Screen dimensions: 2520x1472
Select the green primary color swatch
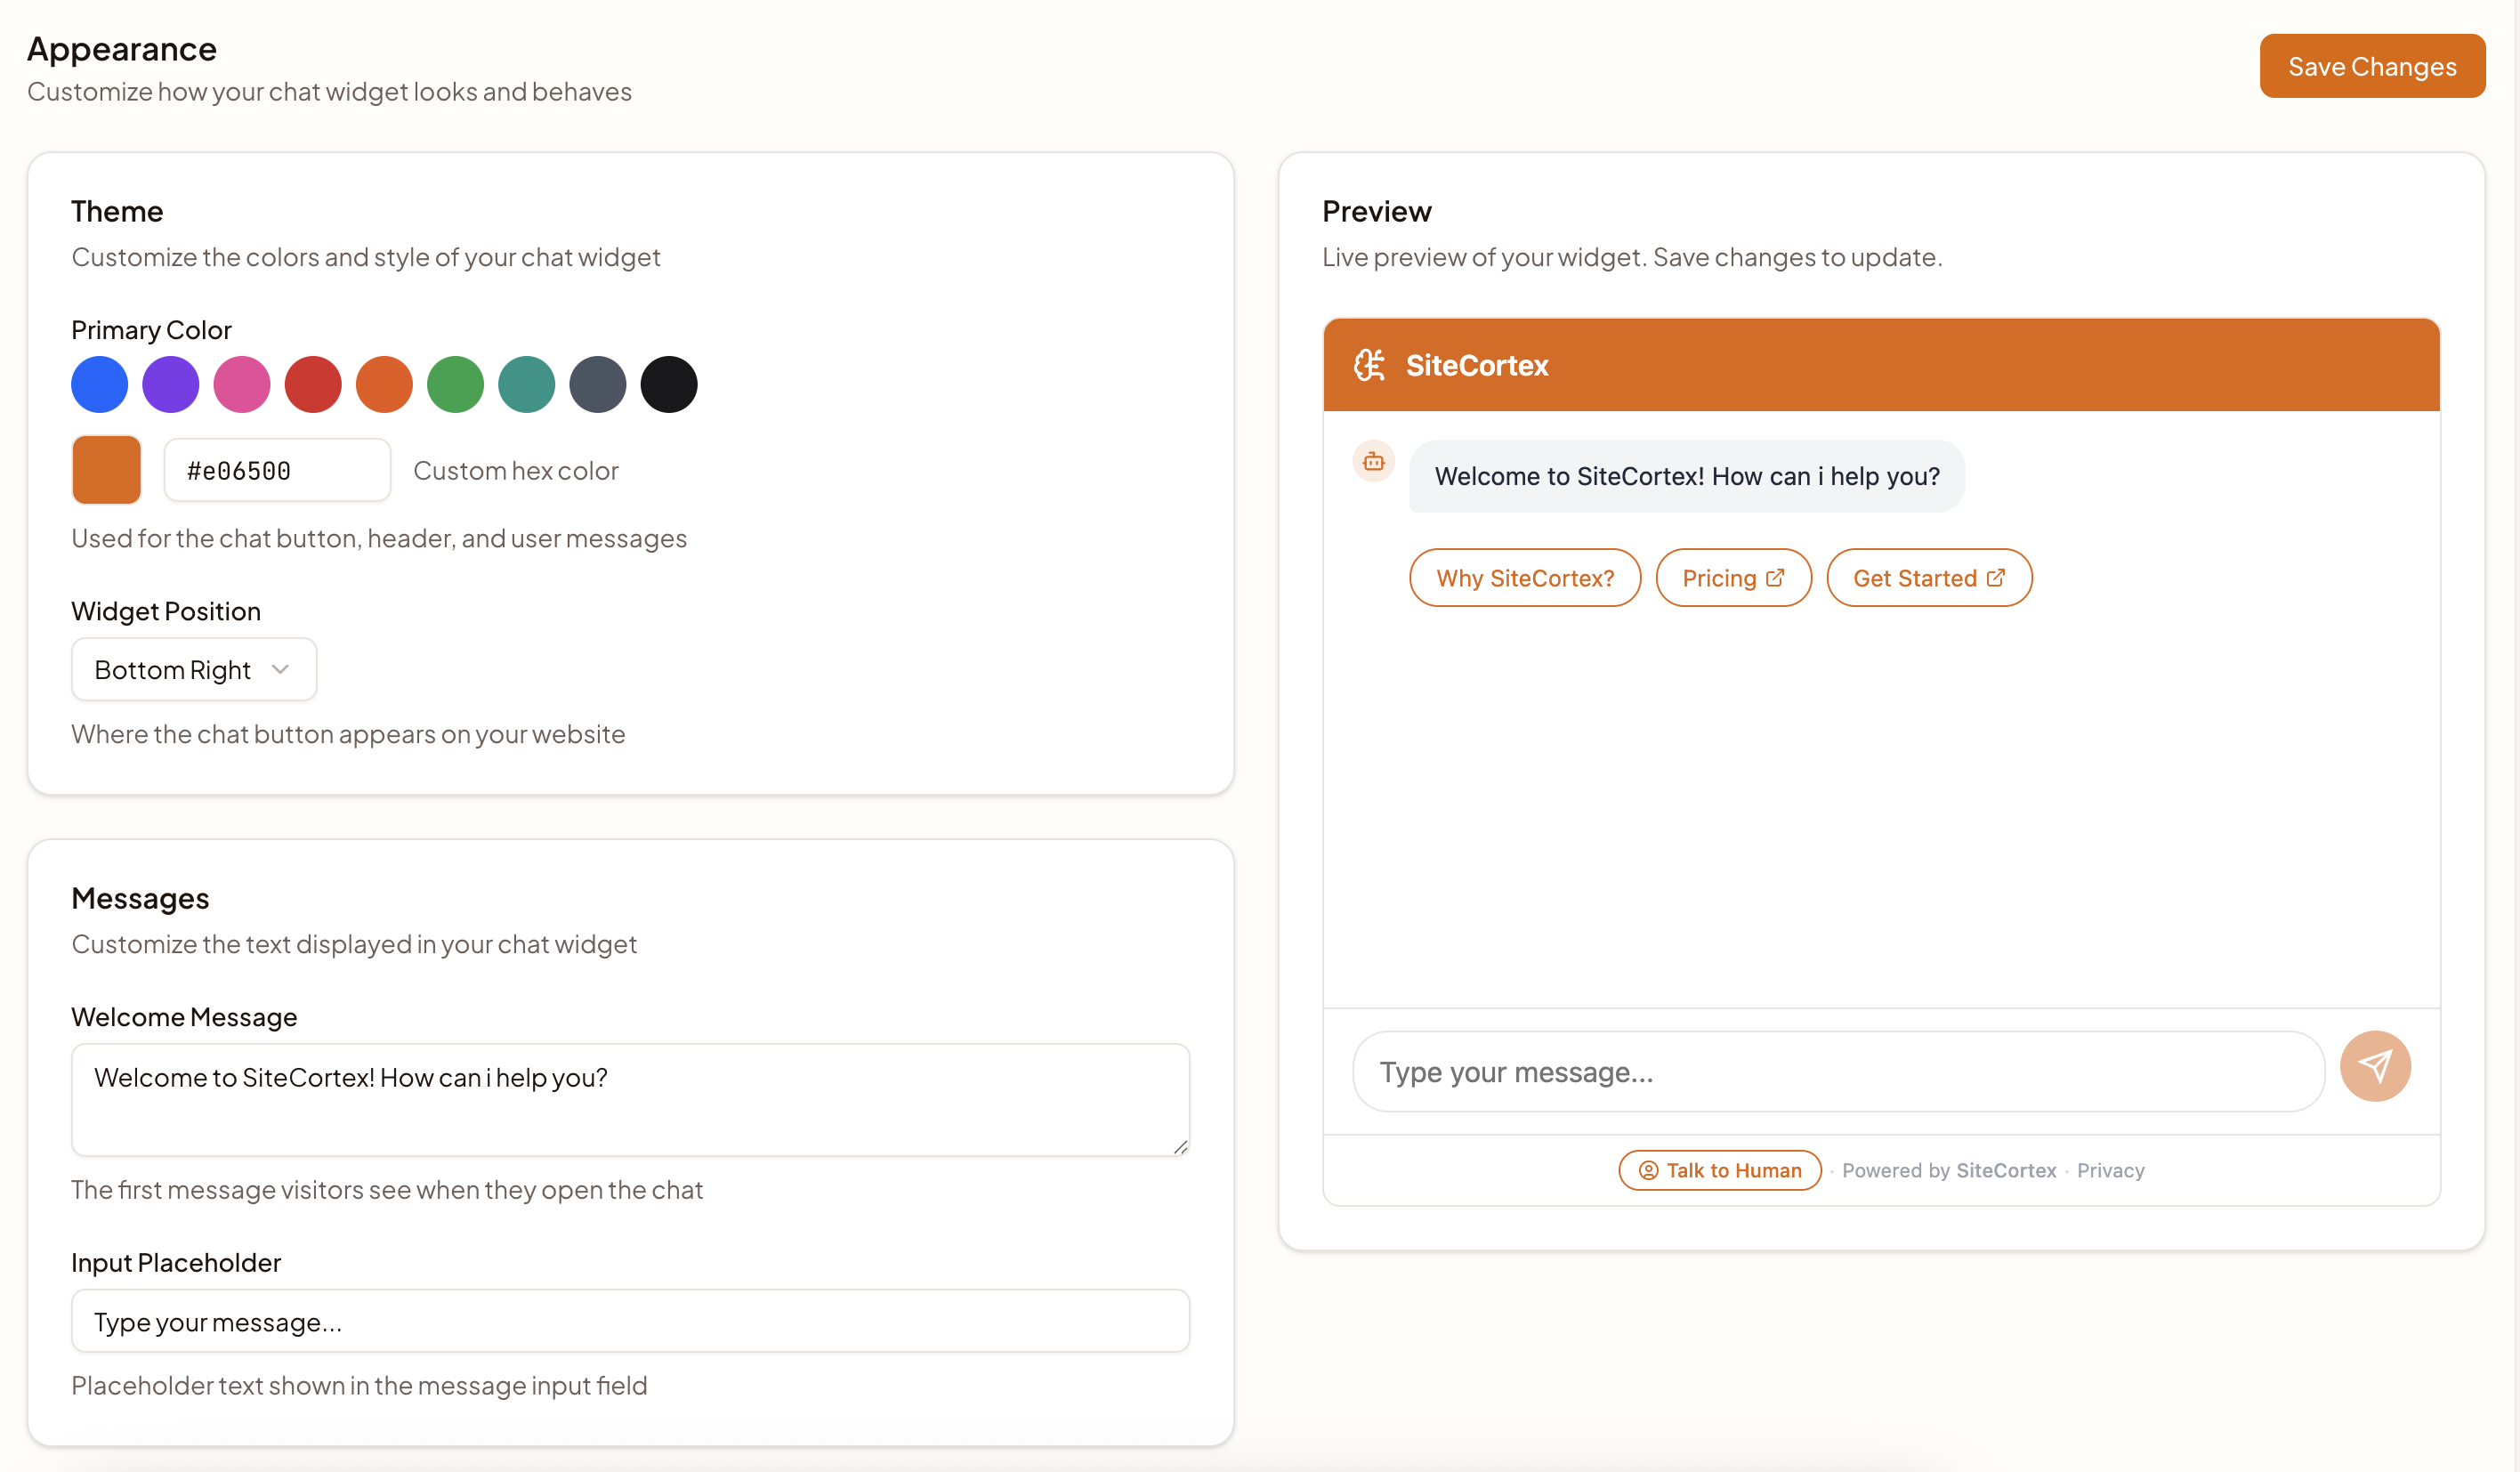[455, 384]
